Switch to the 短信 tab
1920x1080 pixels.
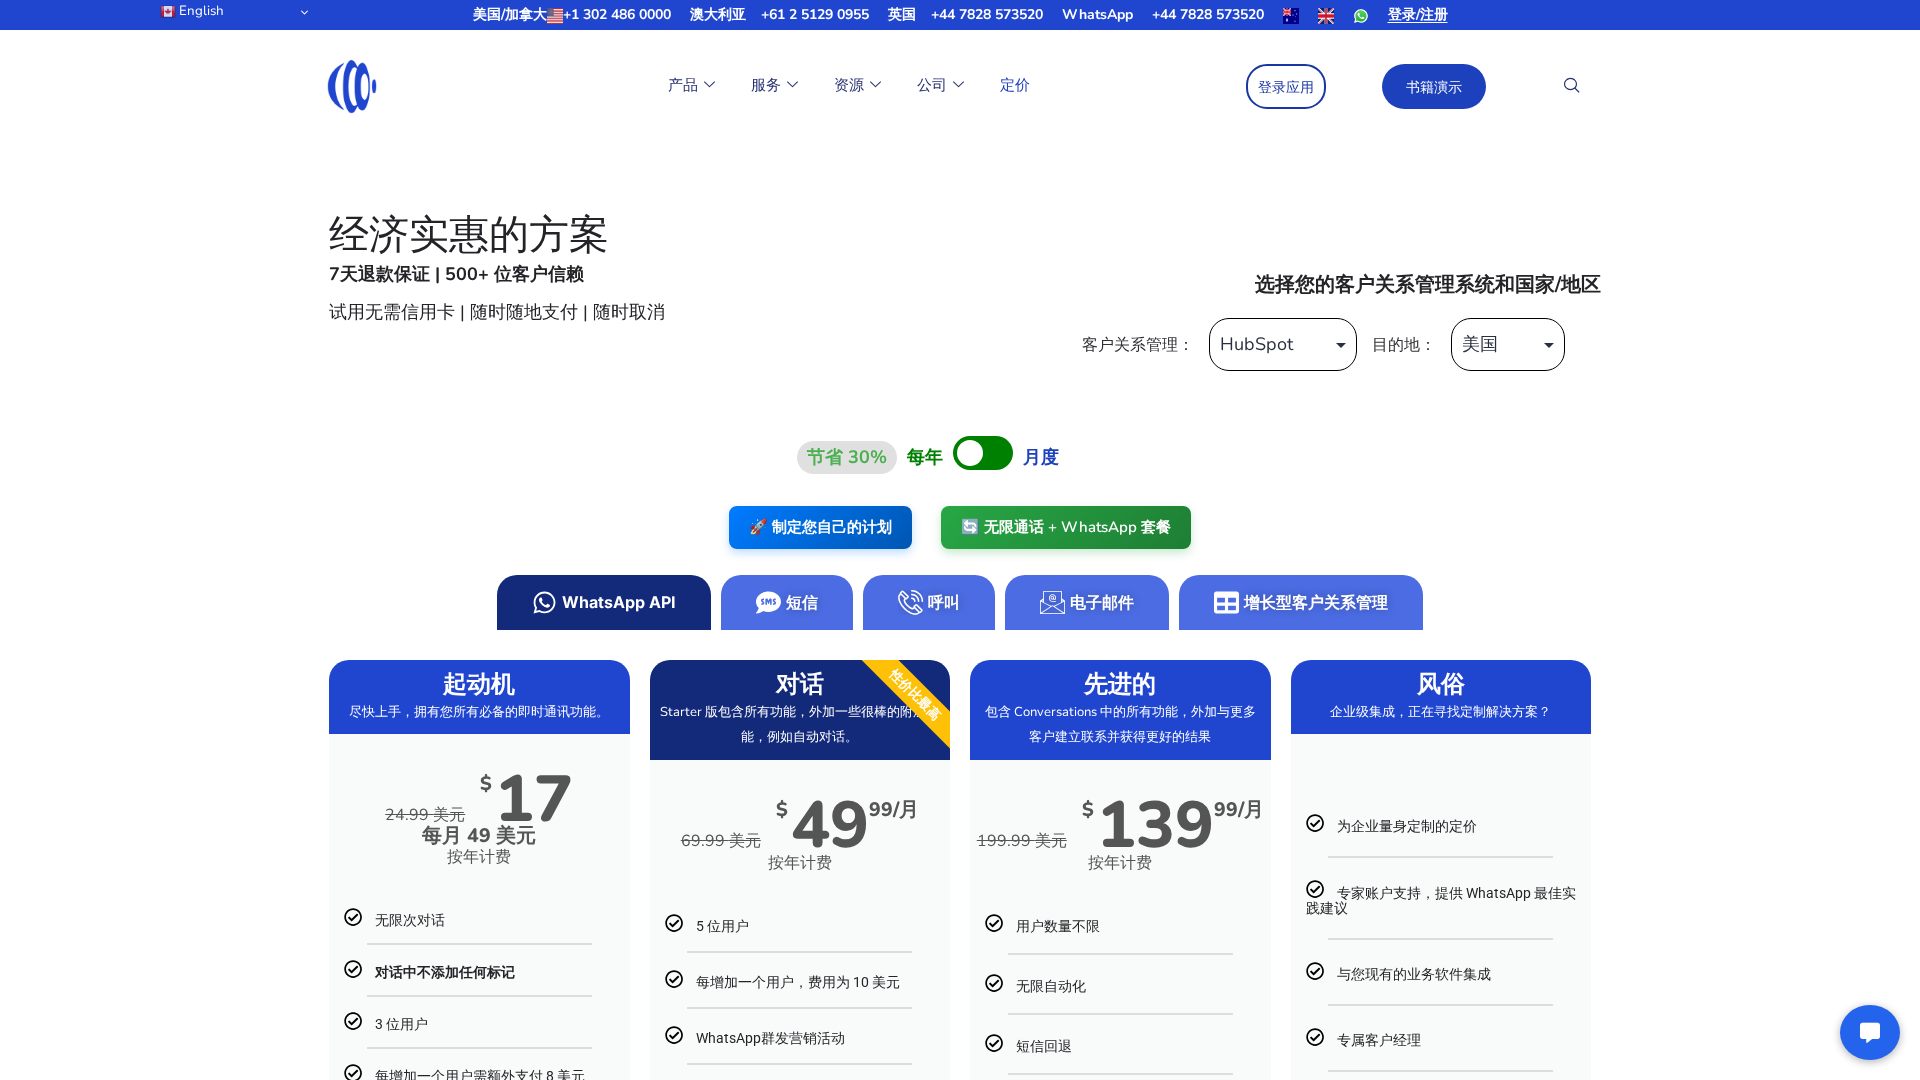coord(786,603)
